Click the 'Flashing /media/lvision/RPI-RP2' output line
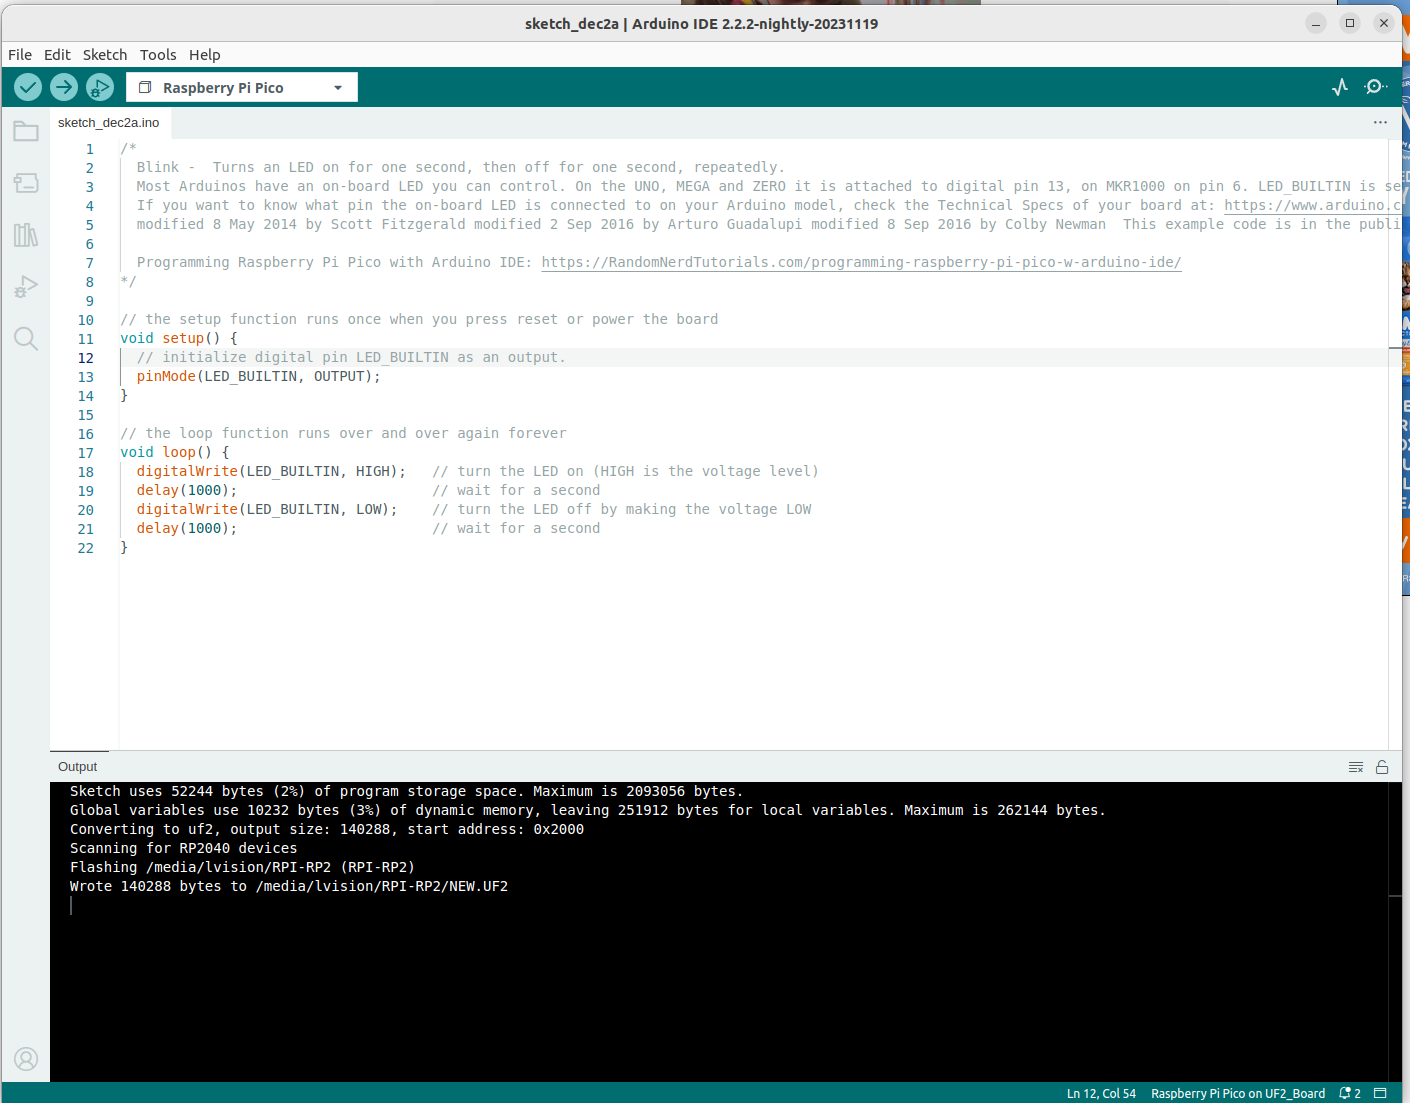The image size is (1410, 1103). pyautogui.click(x=242, y=868)
